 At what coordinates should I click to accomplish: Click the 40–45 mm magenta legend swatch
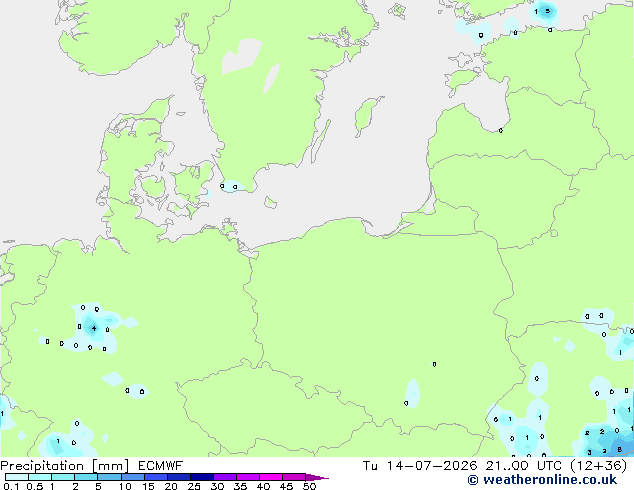pyautogui.click(x=271, y=477)
